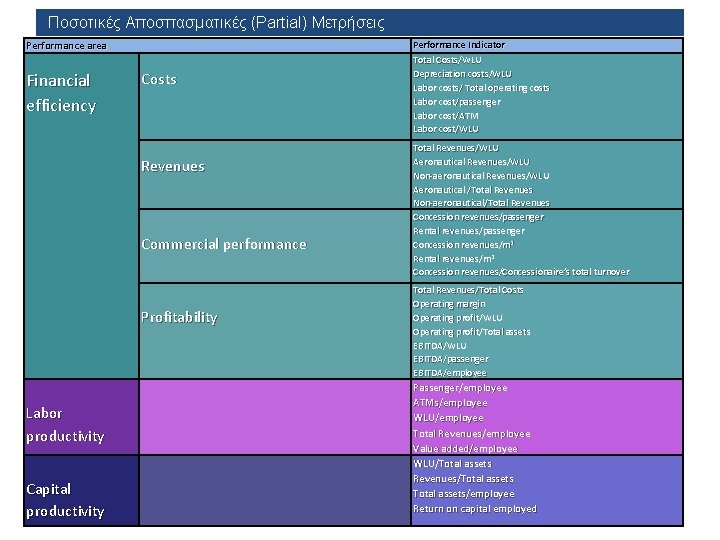The width and height of the screenshot is (720, 540).
Task: Click the 'Commercial performance' cell
Action: pos(275,246)
